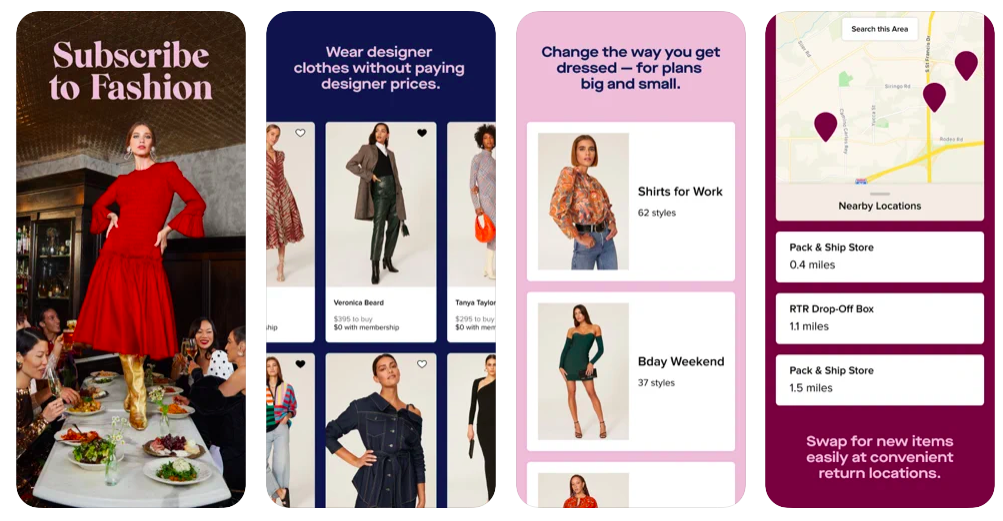Open the denim jacket product photo
The image size is (1003, 521).
[x=381, y=430]
